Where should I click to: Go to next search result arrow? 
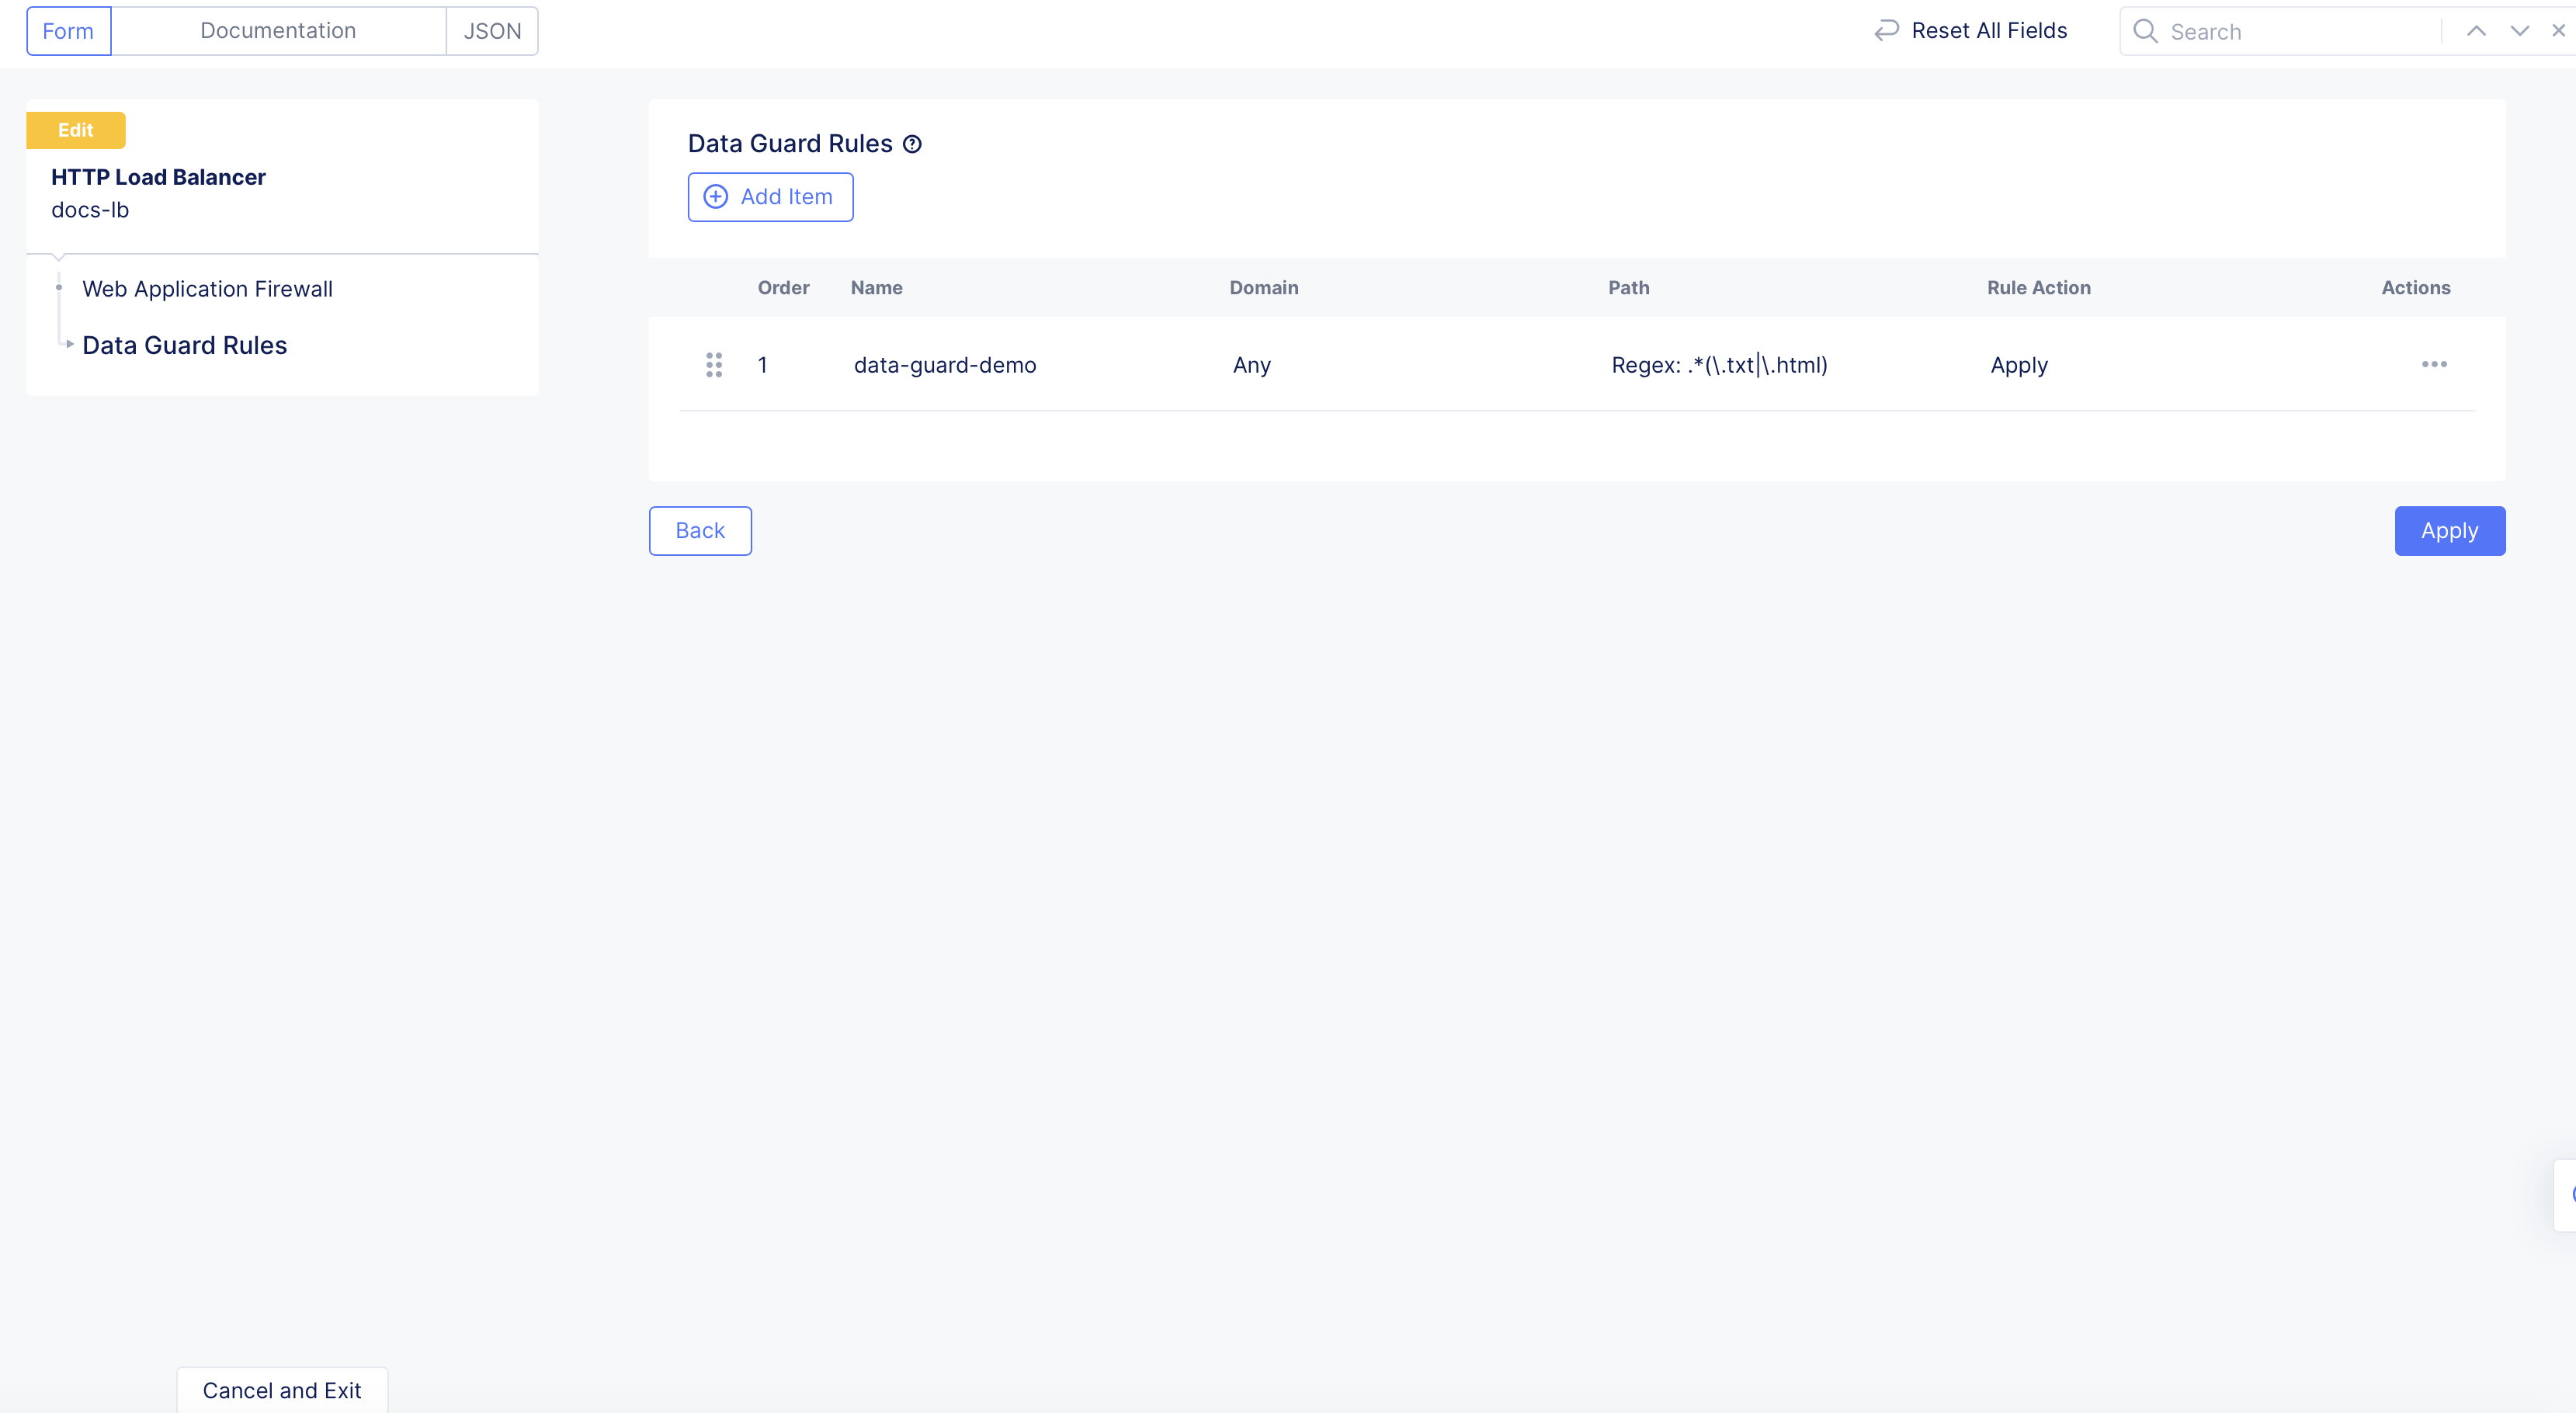pyautogui.click(x=2519, y=31)
